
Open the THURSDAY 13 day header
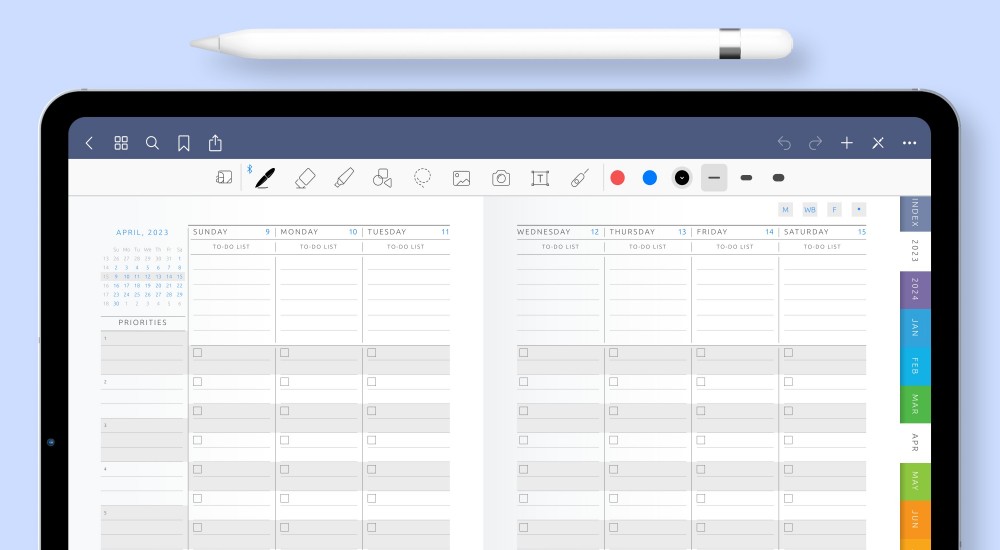click(647, 232)
